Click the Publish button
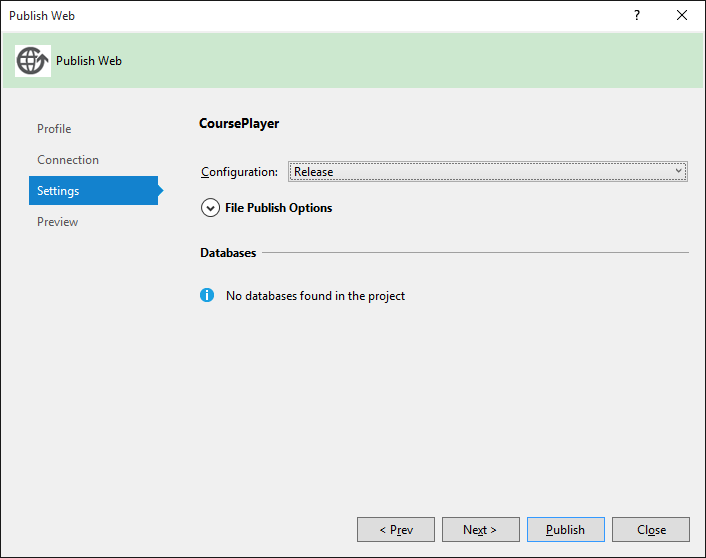Screen dimensions: 706x558 pyautogui.click(x=566, y=530)
